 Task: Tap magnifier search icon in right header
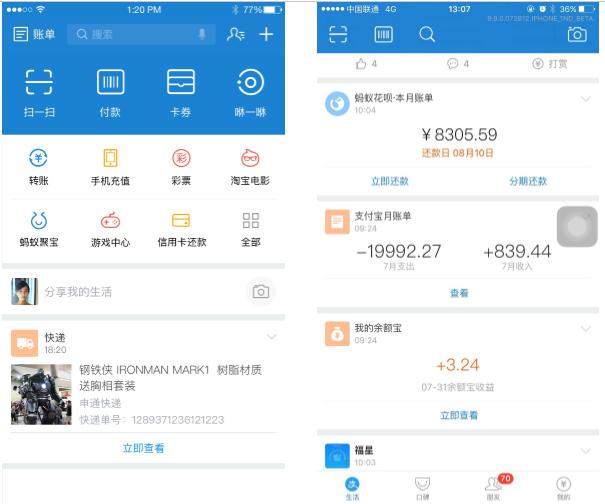[427, 34]
